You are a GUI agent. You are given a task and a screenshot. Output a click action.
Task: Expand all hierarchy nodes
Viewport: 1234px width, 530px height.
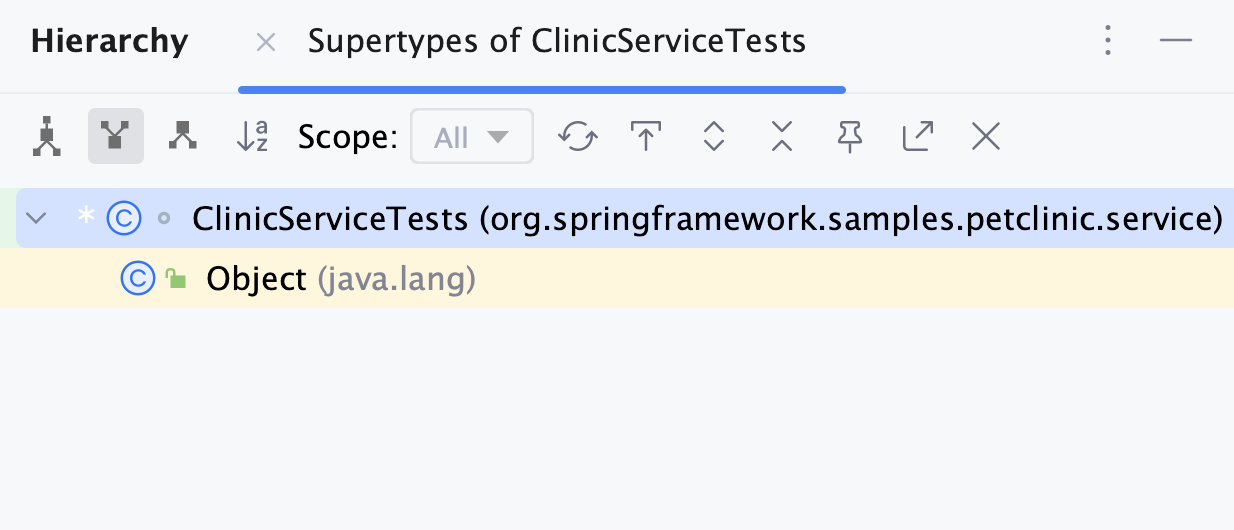[x=713, y=136]
